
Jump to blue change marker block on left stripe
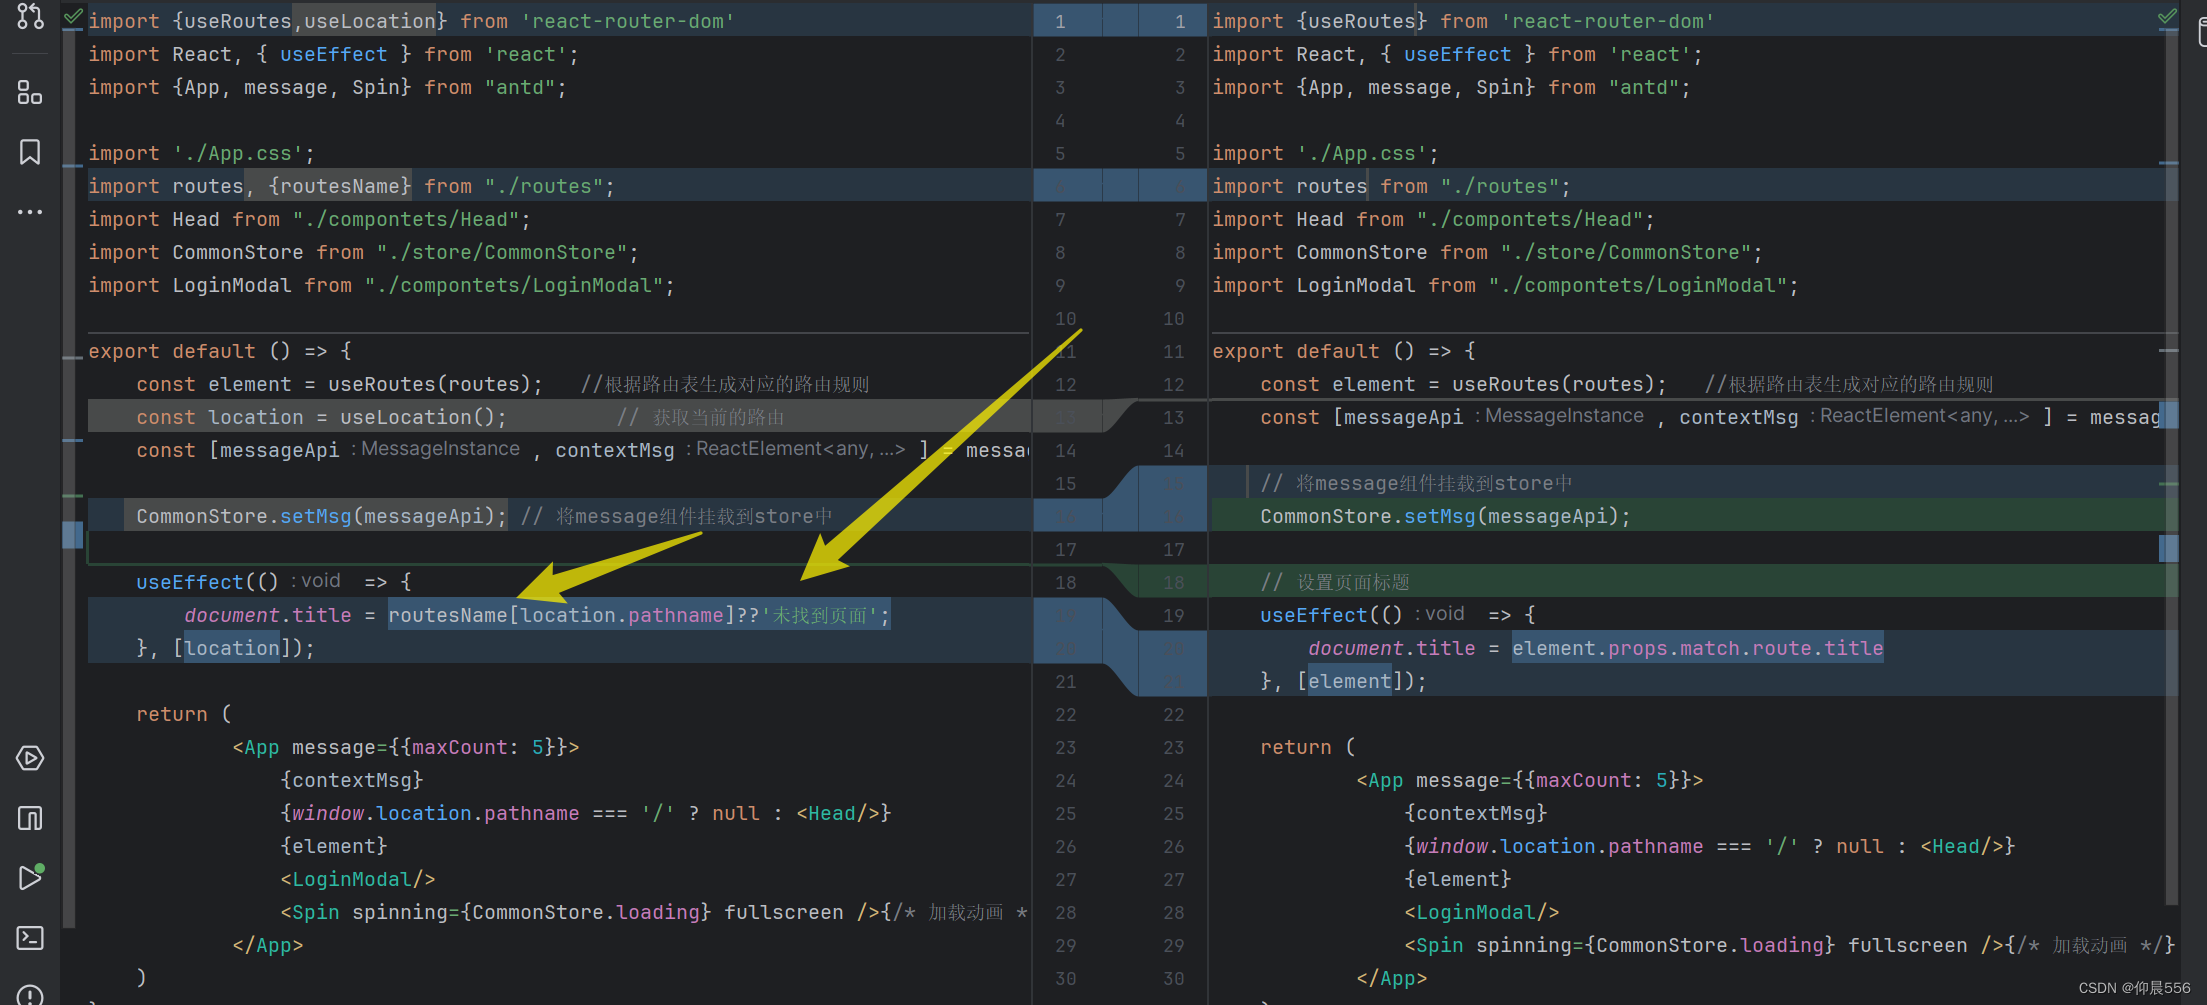tap(72, 534)
